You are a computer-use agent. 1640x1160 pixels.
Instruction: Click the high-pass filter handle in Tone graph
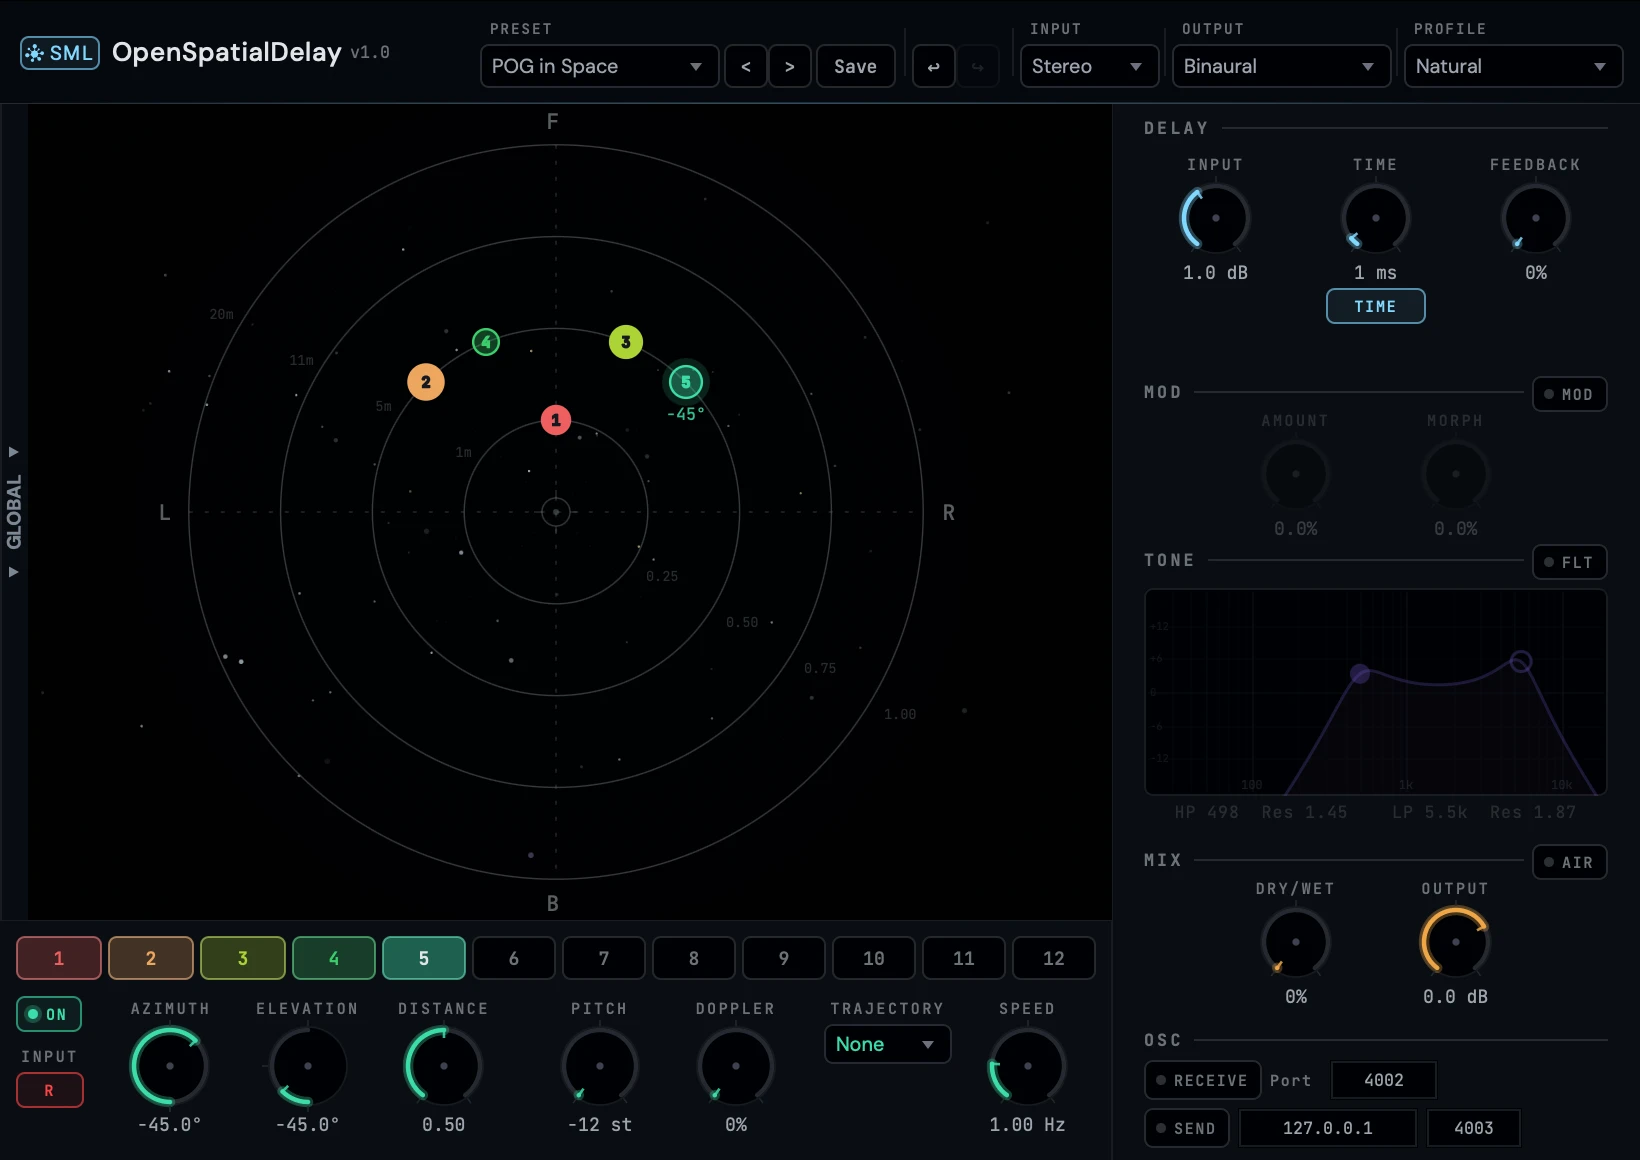coord(1360,674)
